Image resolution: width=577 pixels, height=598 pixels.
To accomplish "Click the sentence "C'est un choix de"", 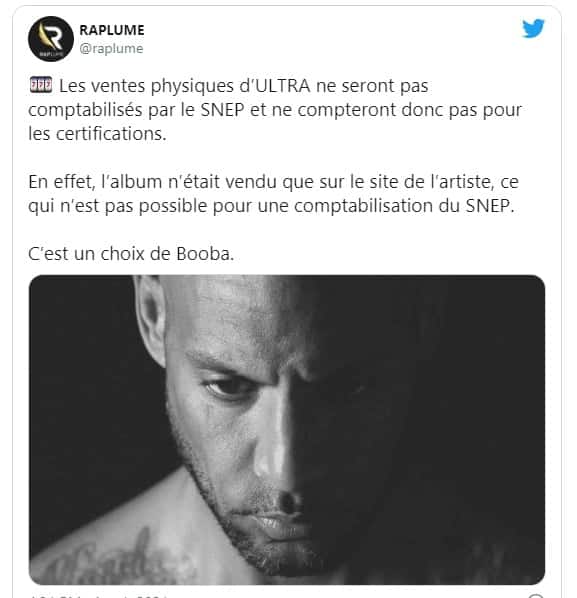I will (x=99, y=254).
